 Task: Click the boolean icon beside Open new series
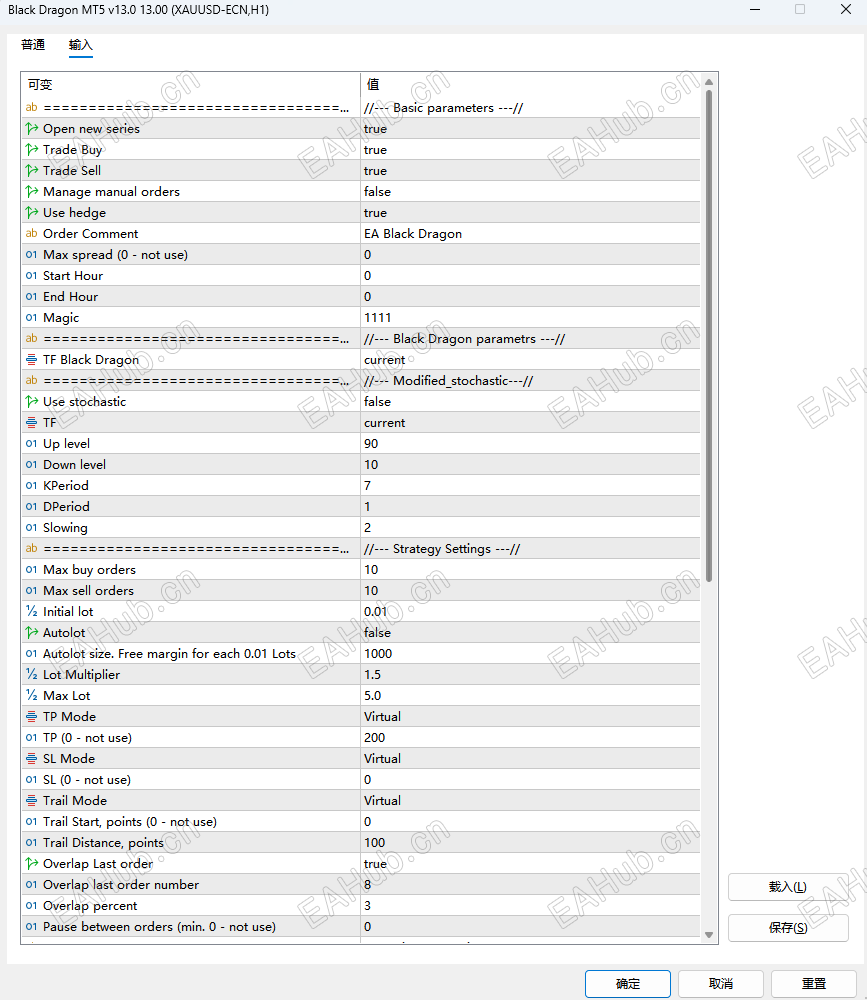tap(32, 129)
